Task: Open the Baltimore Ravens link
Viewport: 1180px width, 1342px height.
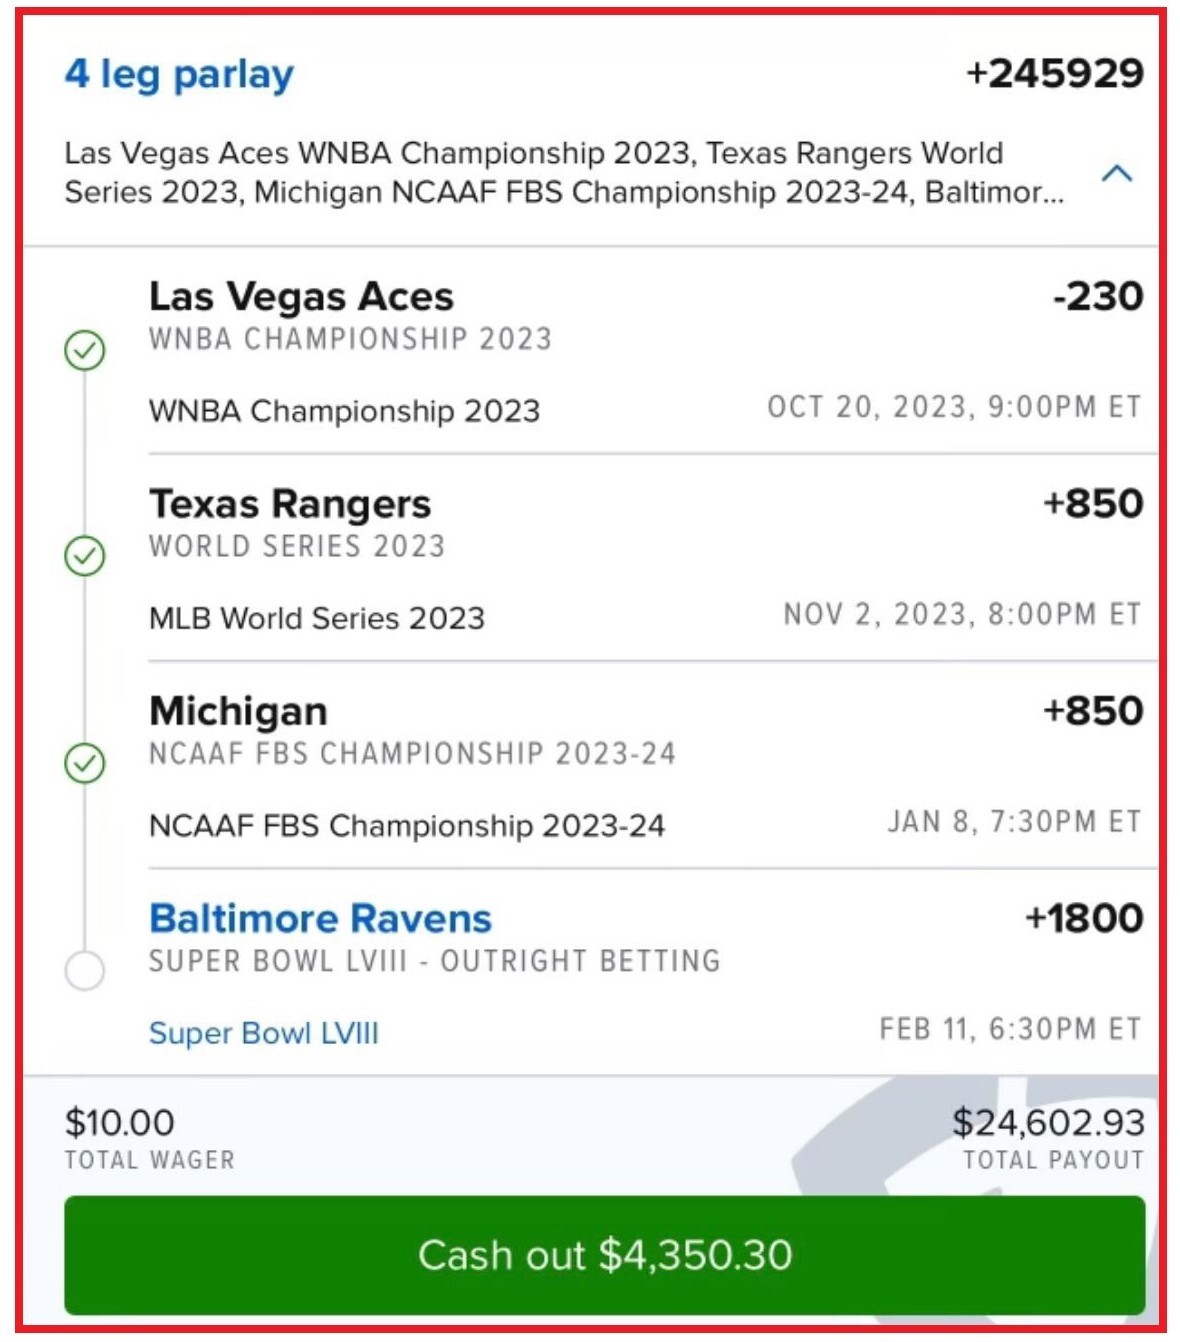Action: pyautogui.click(x=320, y=918)
